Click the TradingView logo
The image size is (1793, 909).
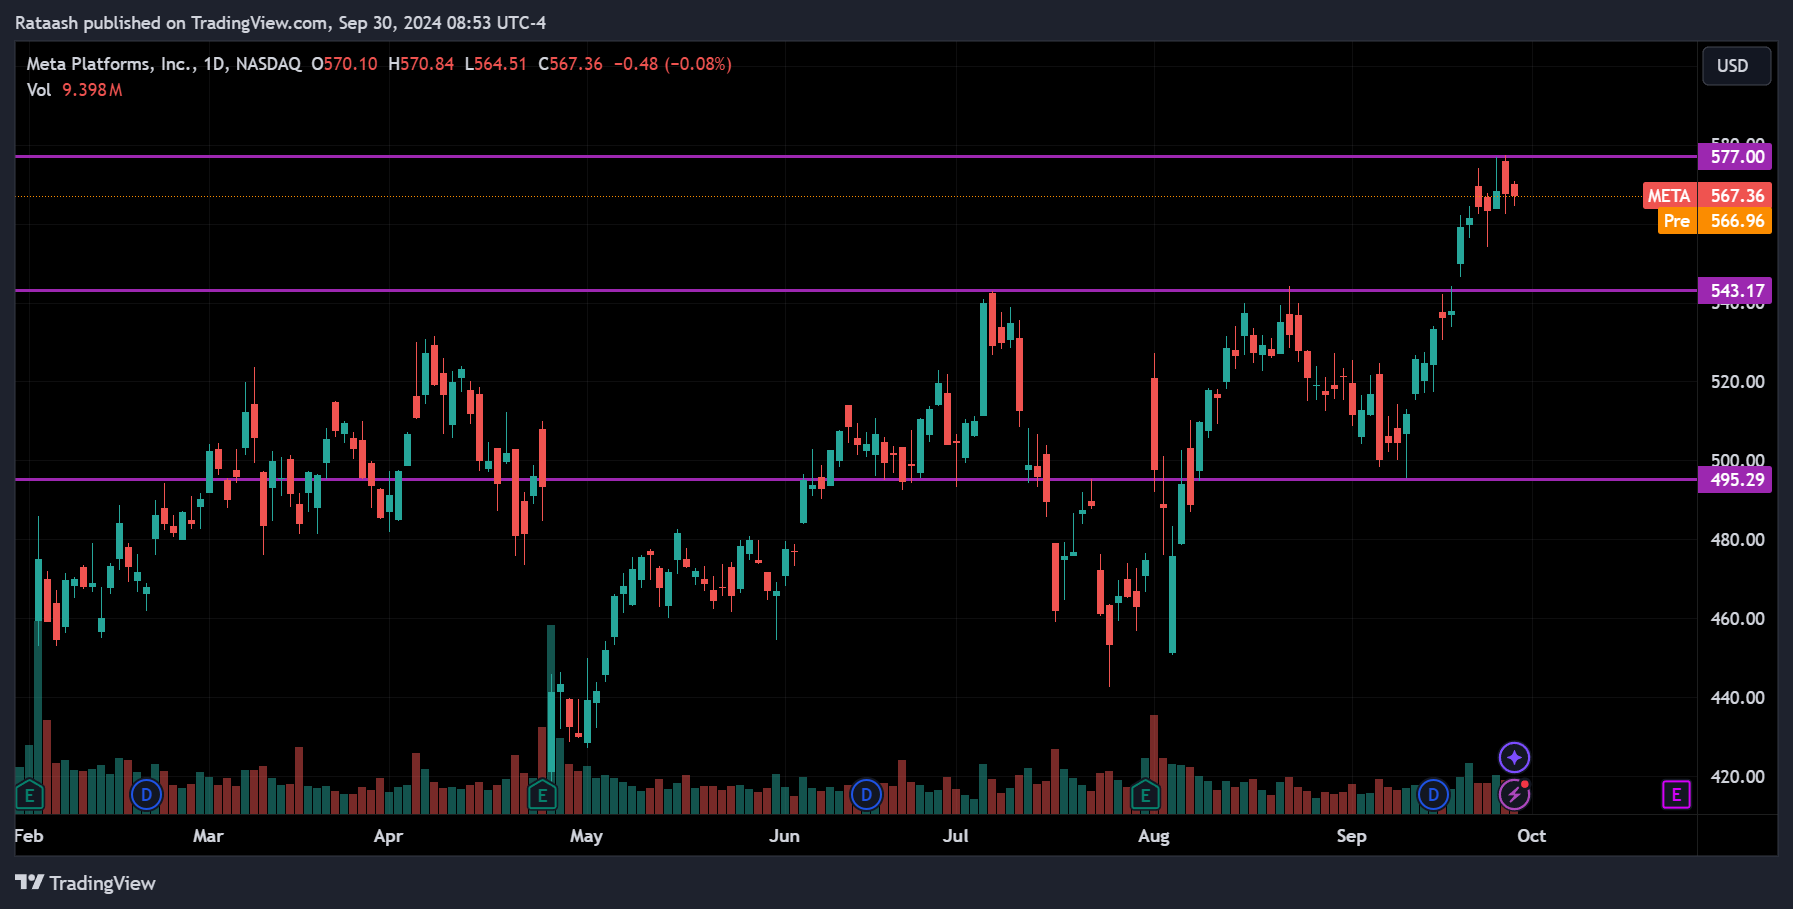tap(86, 883)
